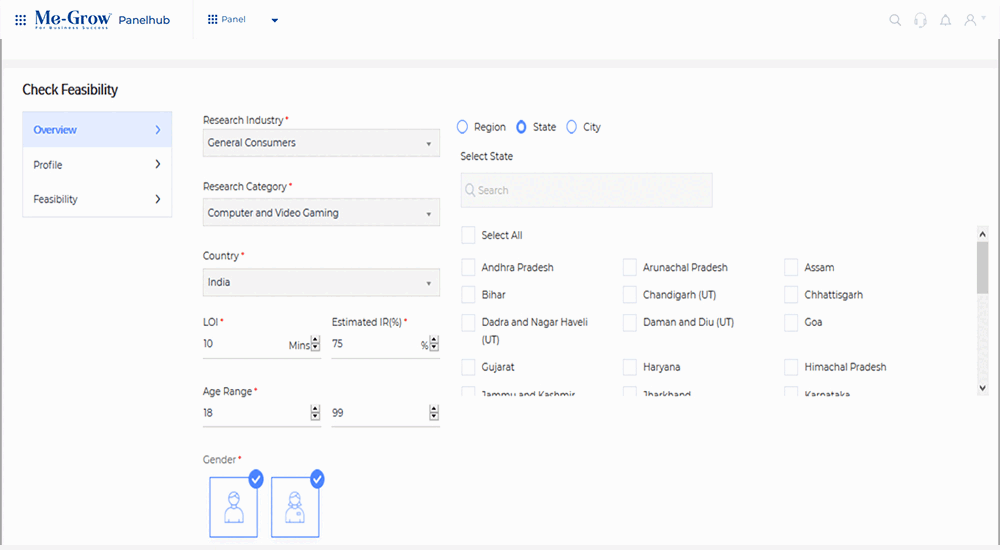Open the notifications bell icon
The image size is (1000, 550).
pyautogui.click(x=946, y=20)
